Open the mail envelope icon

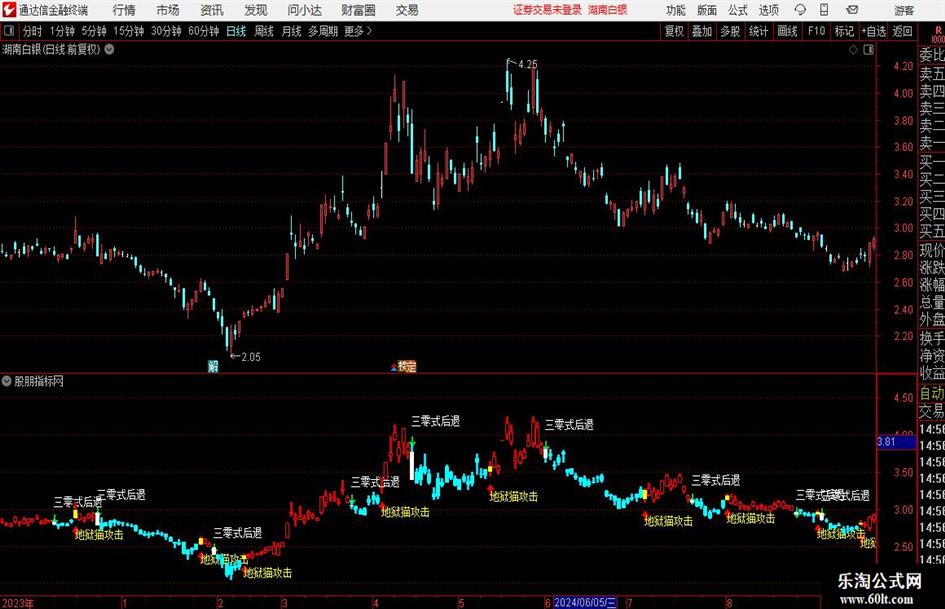852,10
